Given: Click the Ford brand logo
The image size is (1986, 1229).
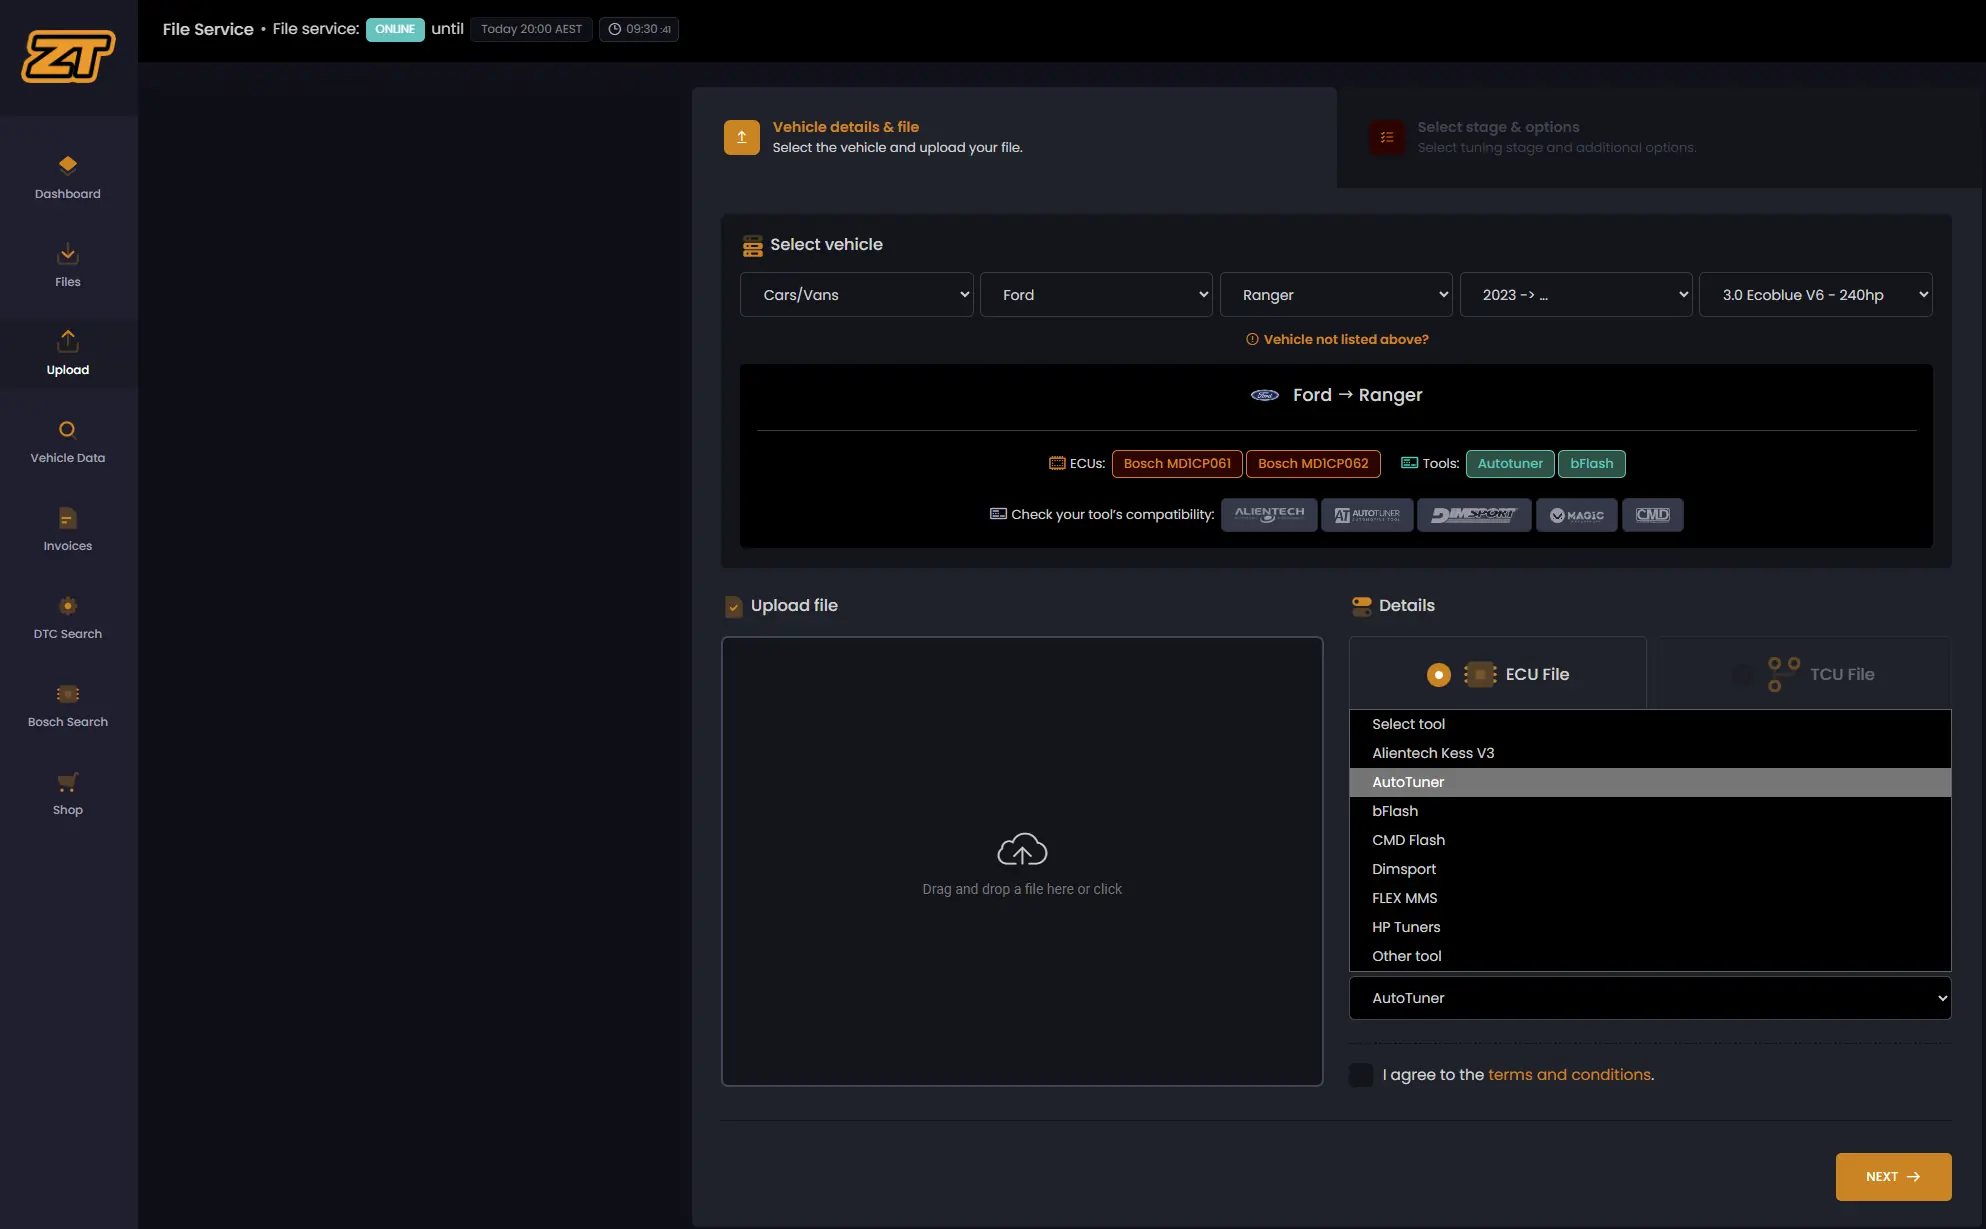Looking at the screenshot, I should click(1265, 395).
